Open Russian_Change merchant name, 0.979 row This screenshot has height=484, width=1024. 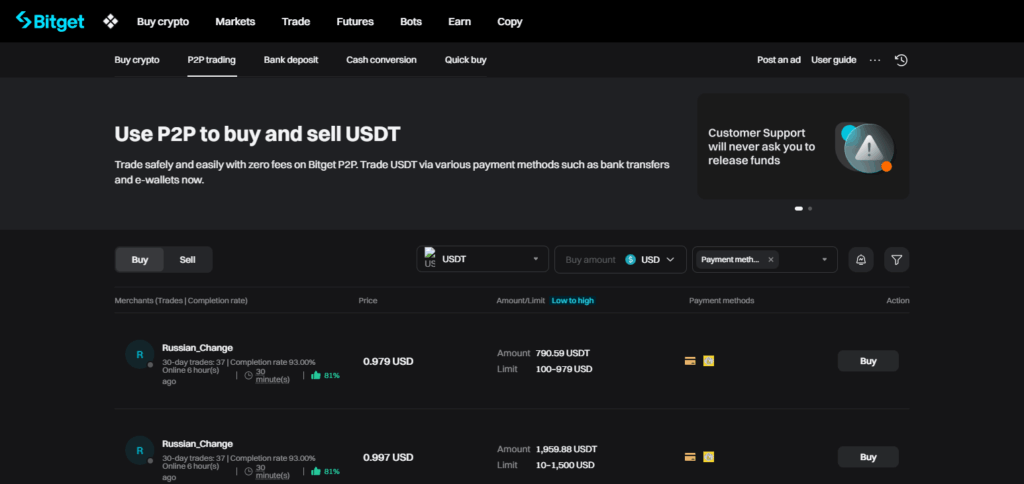pos(197,347)
